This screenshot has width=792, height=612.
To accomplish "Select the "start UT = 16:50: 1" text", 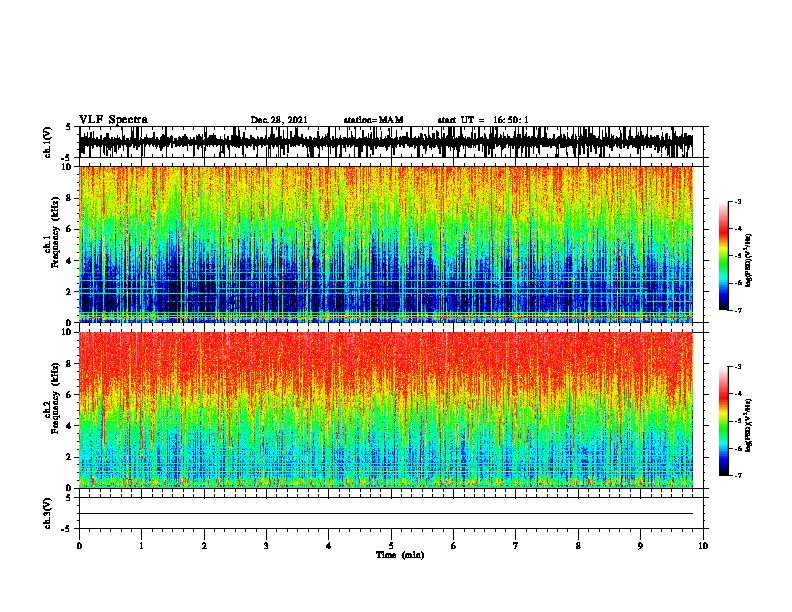I will pos(483,120).
